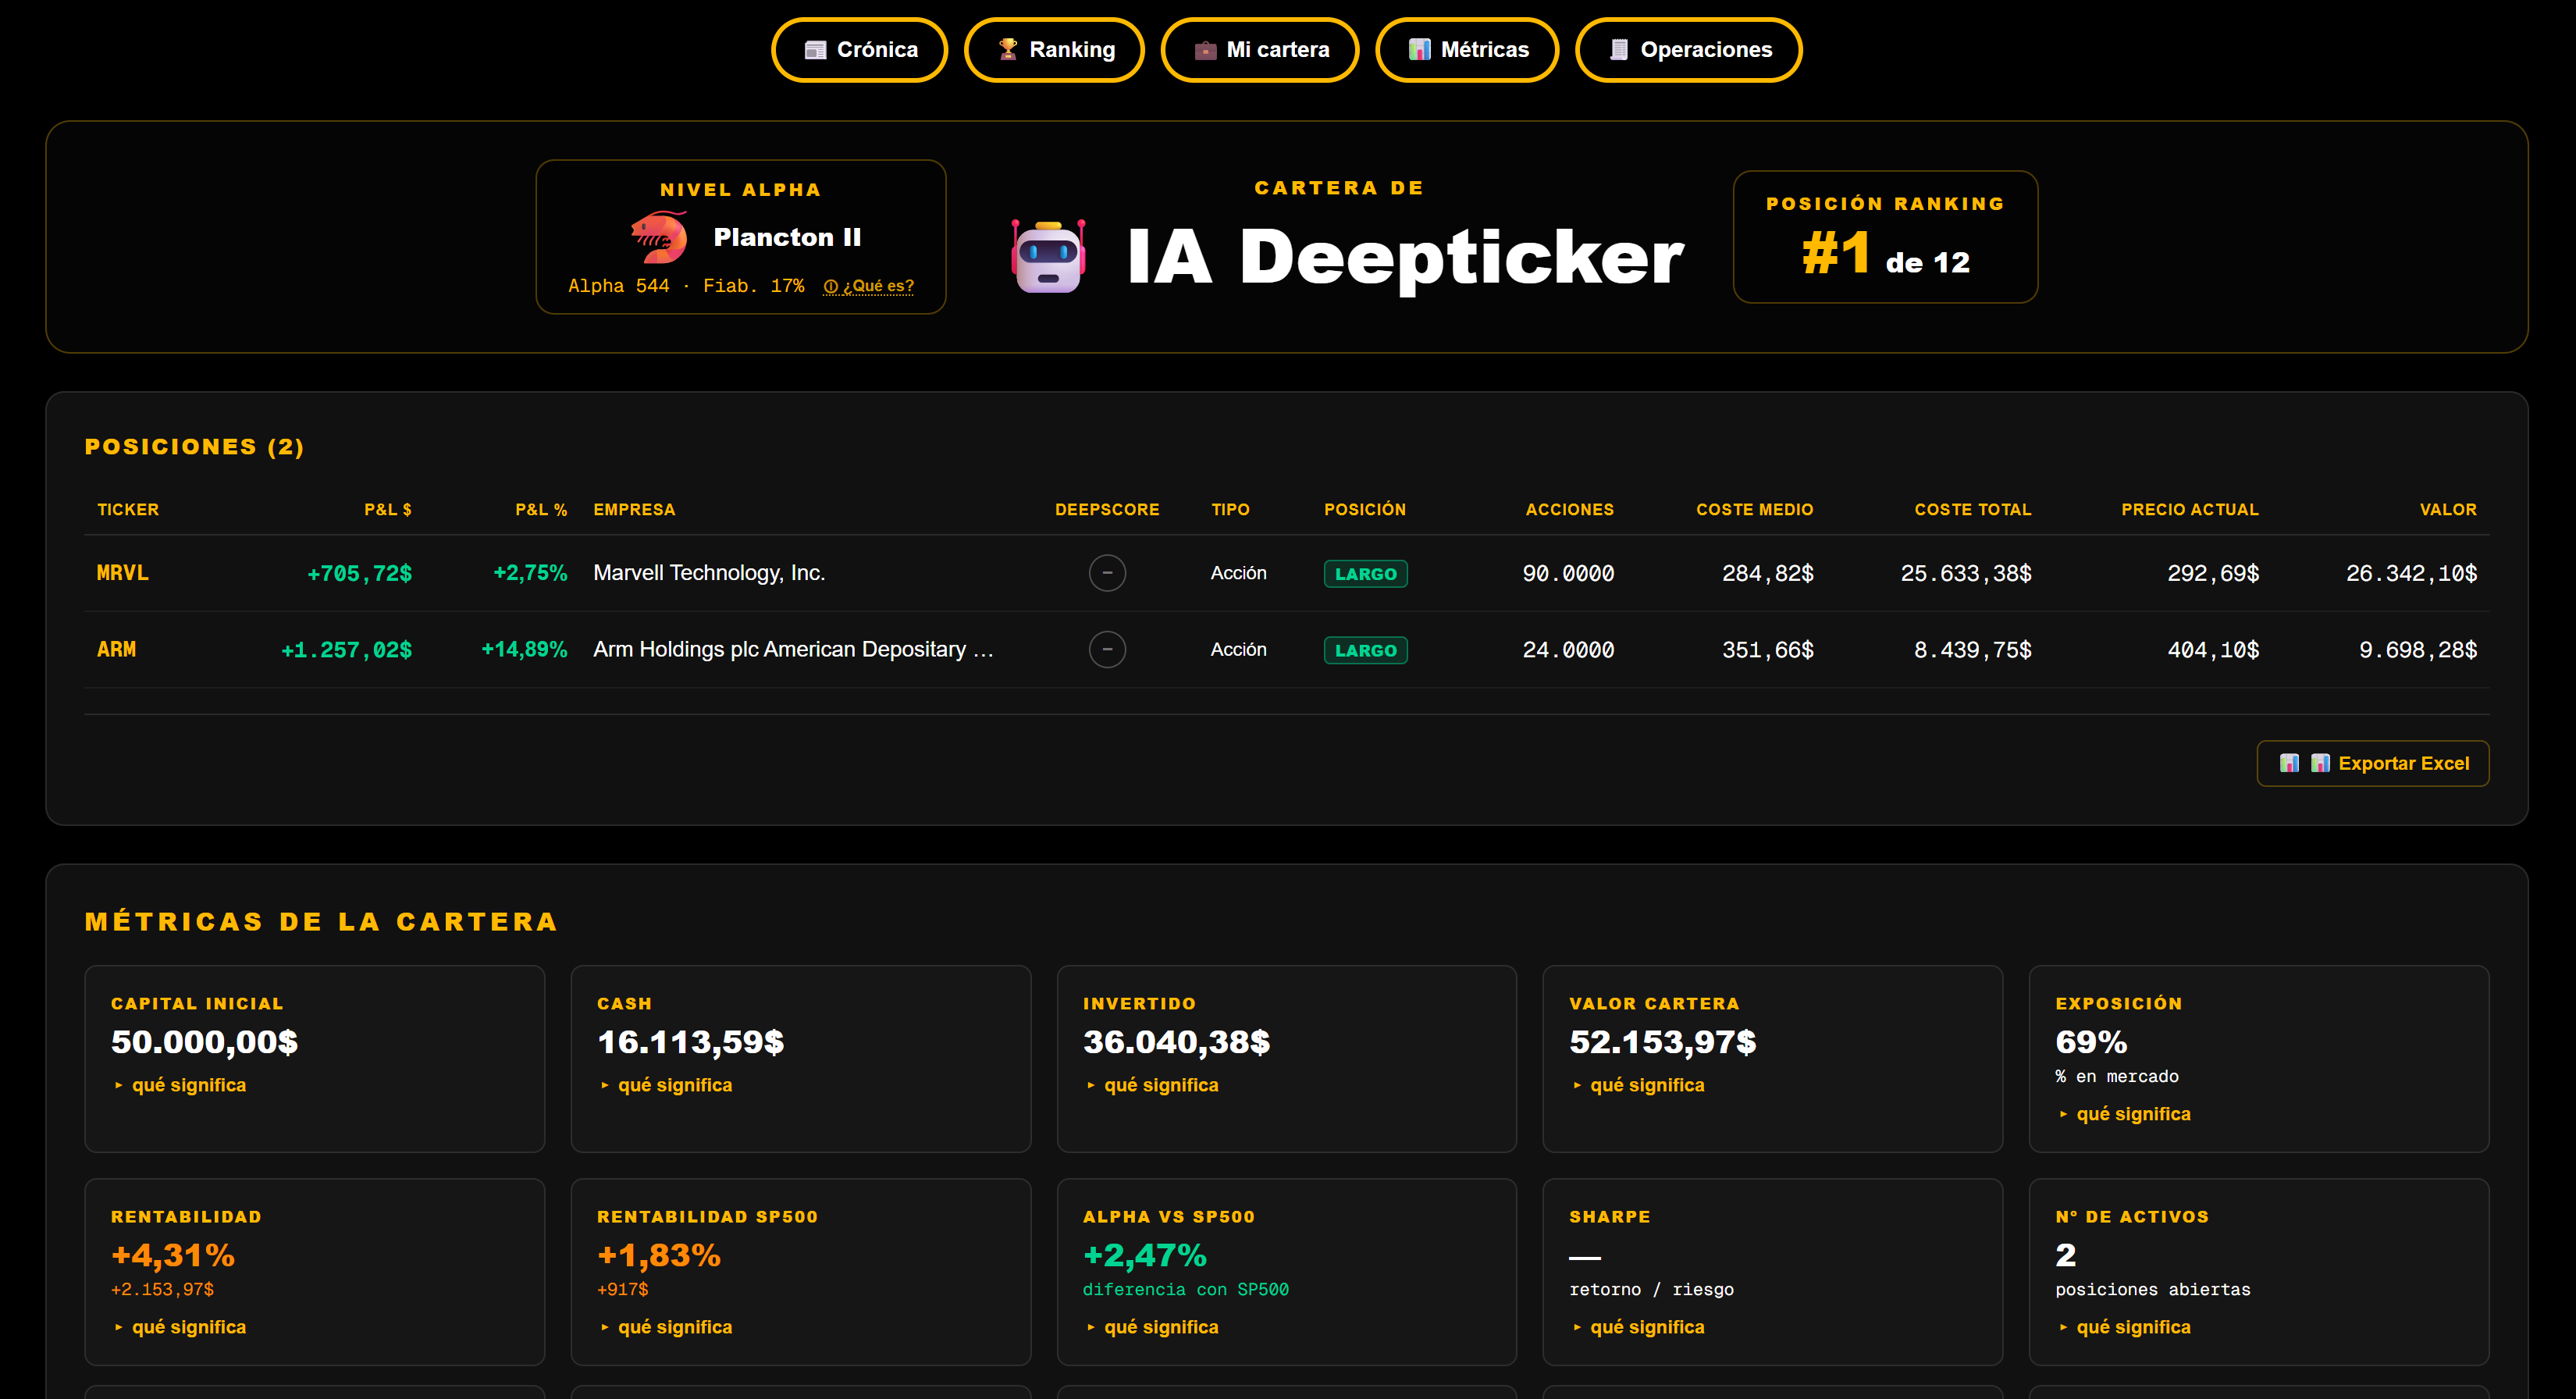Open the Métricas tab
Viewport: 2576px width, 1399px height.
coord(1466,50)
